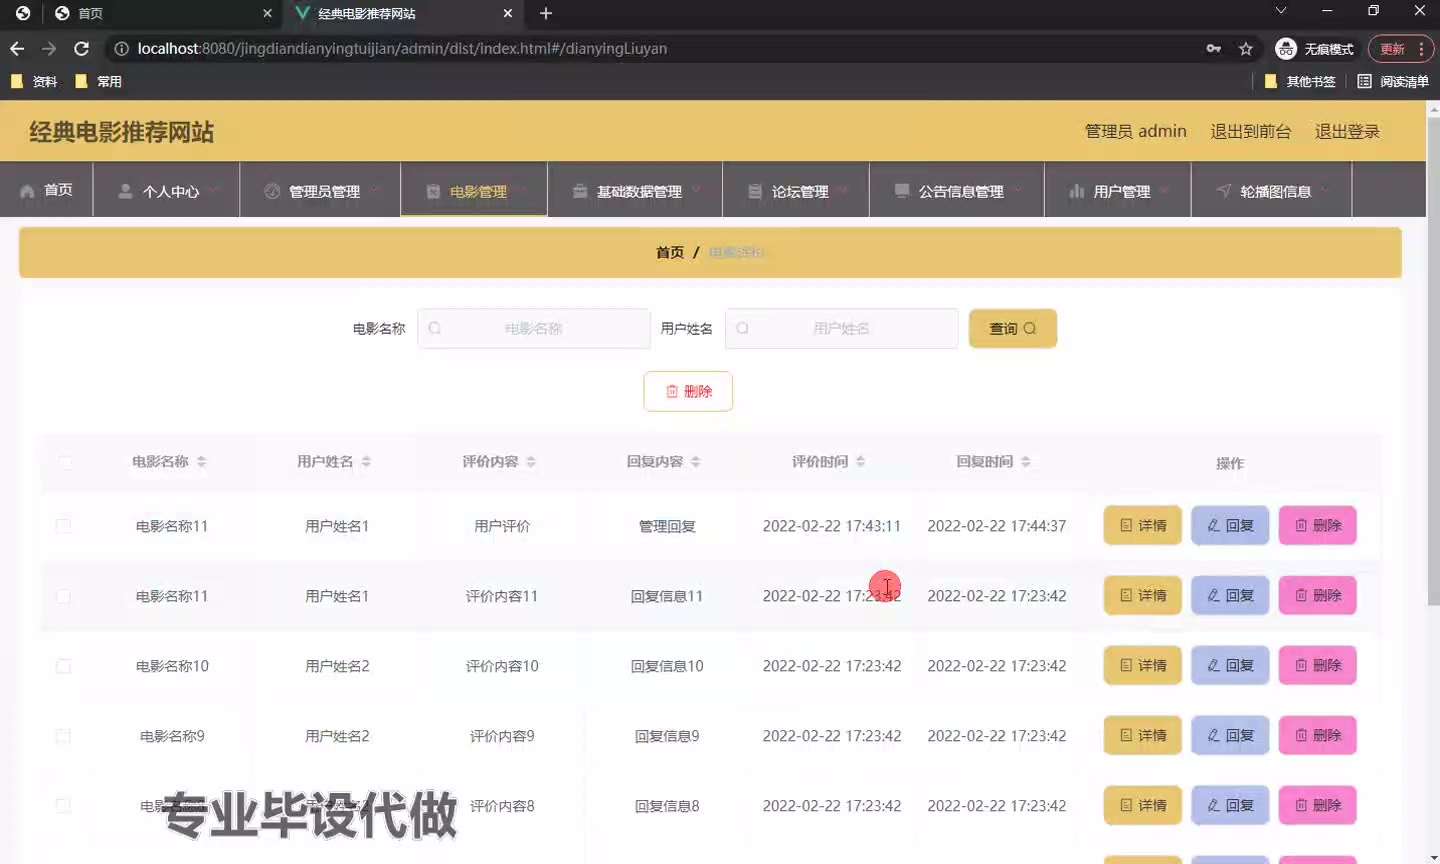Open the 其他书签 bookmarks folder
Viewport: 1440px width, 864px height.
coord(1300,81)
